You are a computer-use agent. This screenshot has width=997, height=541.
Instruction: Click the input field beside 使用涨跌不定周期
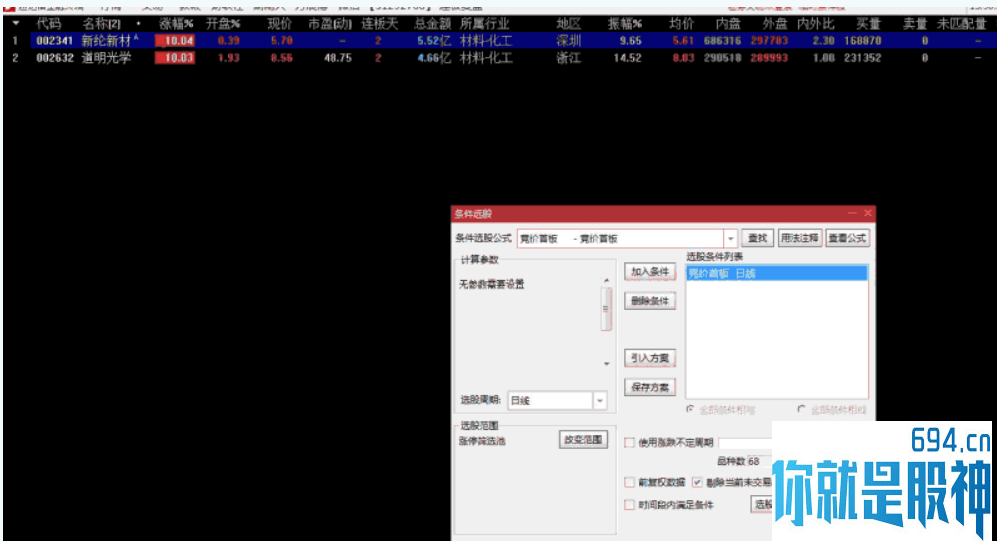tap(745, 442)
